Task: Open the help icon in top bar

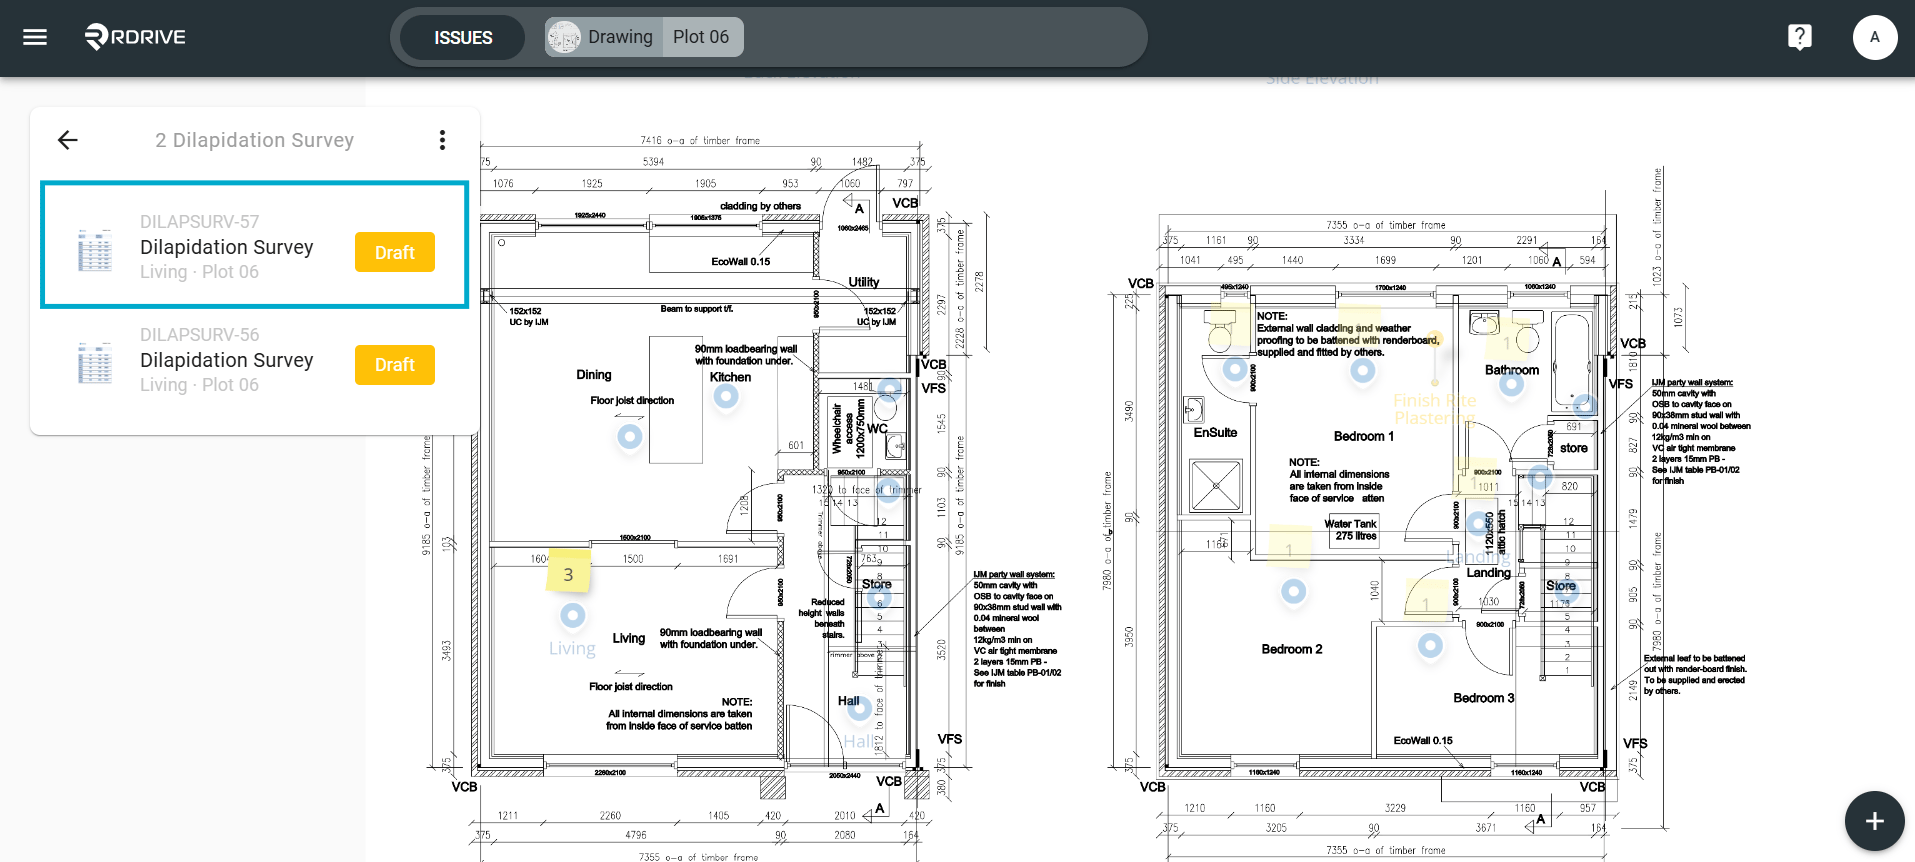Action: coord(1800,37)
